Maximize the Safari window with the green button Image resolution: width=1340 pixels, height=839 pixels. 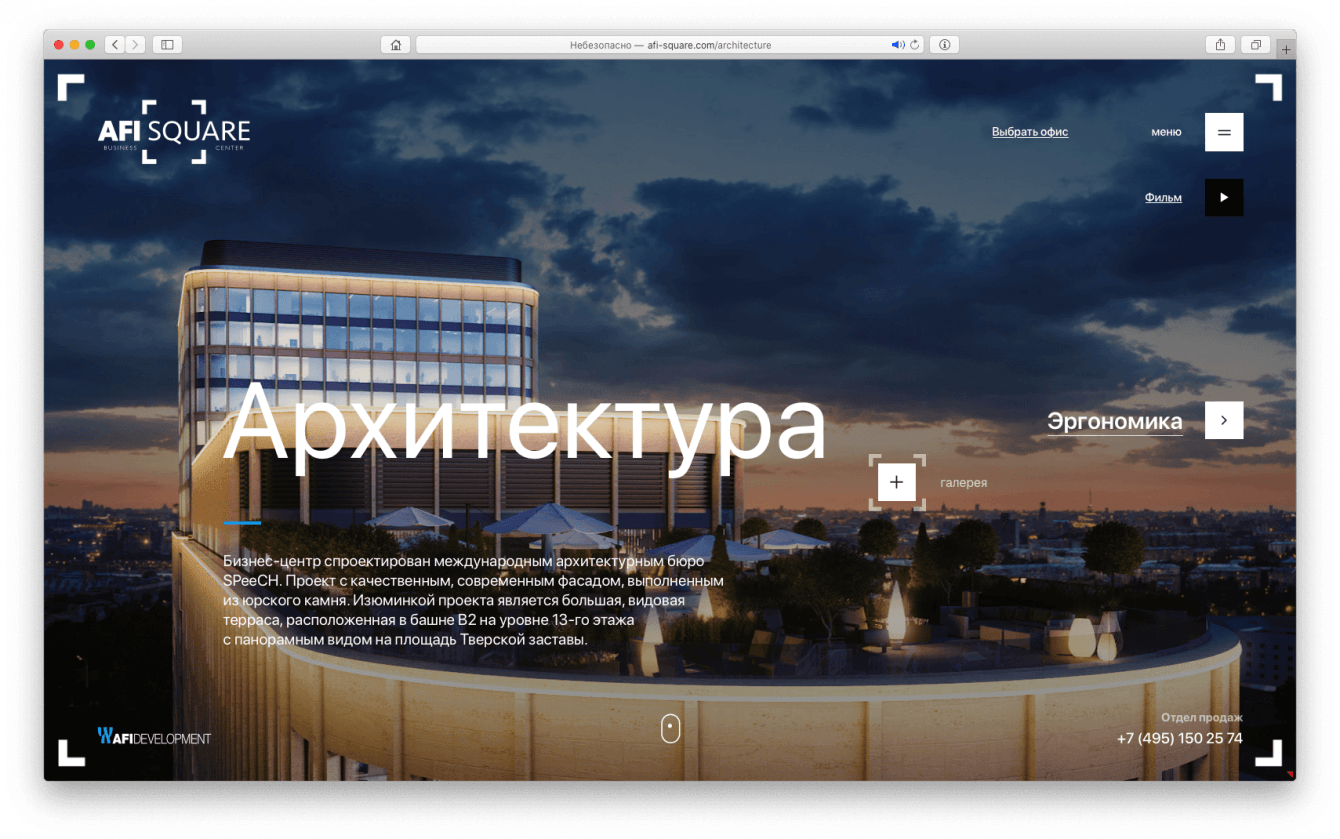(x=90, y=45)
